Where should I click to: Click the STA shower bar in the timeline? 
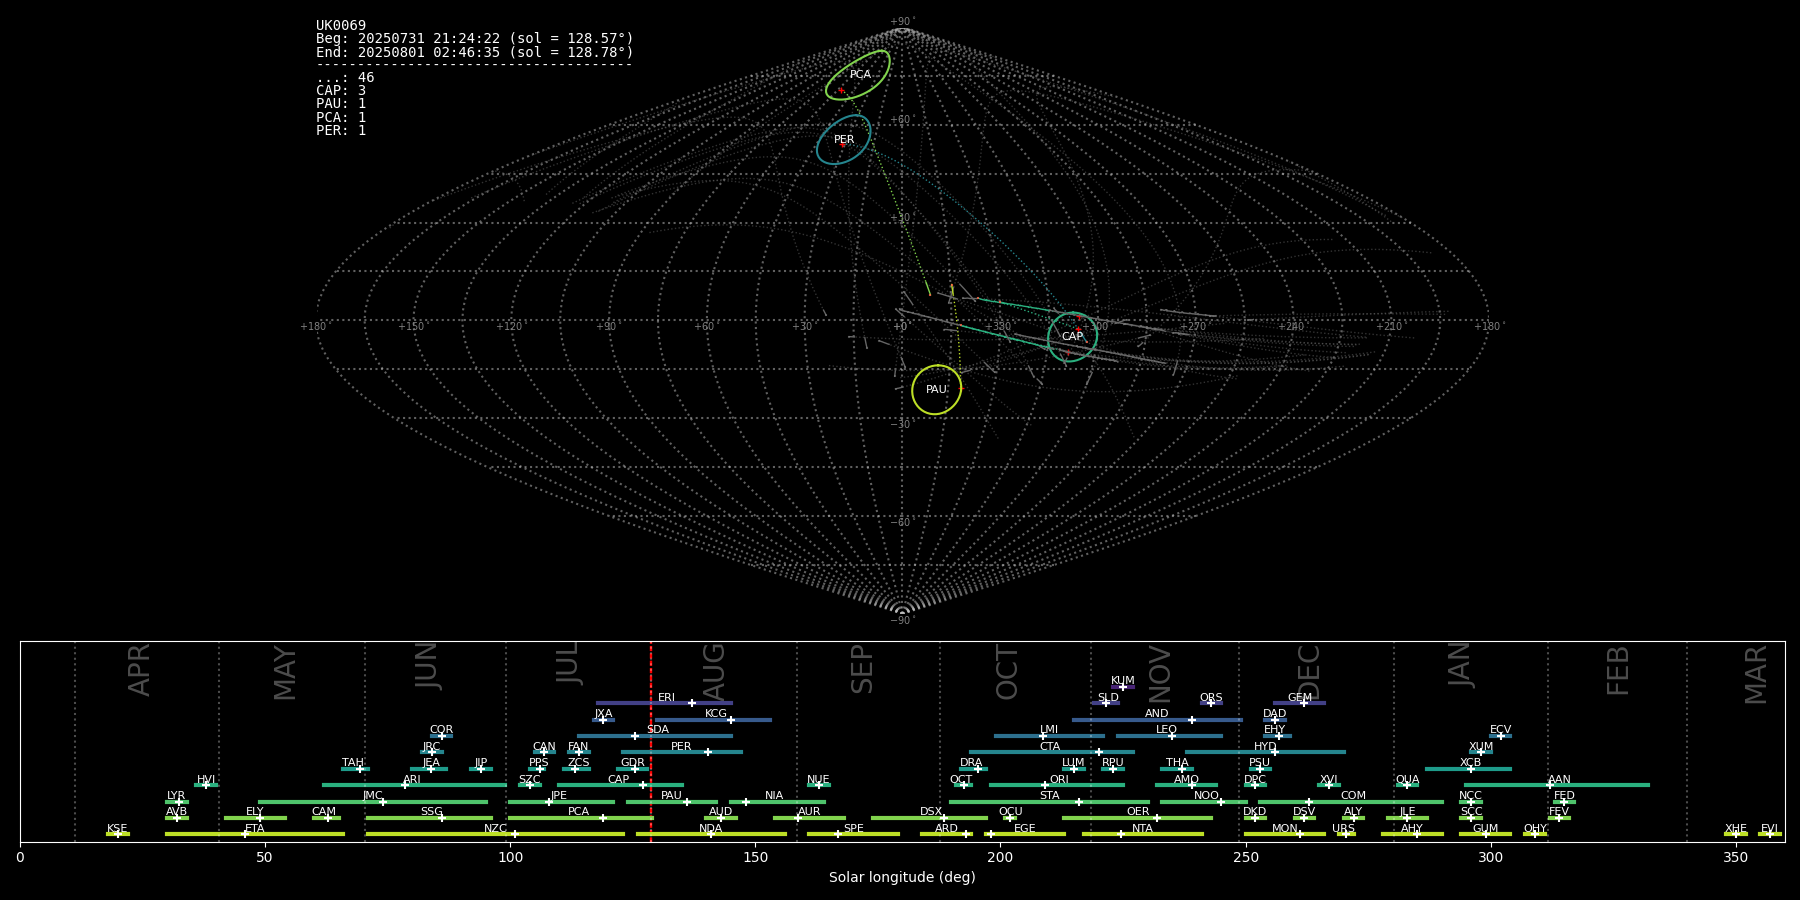click(x=1049, y=801)
